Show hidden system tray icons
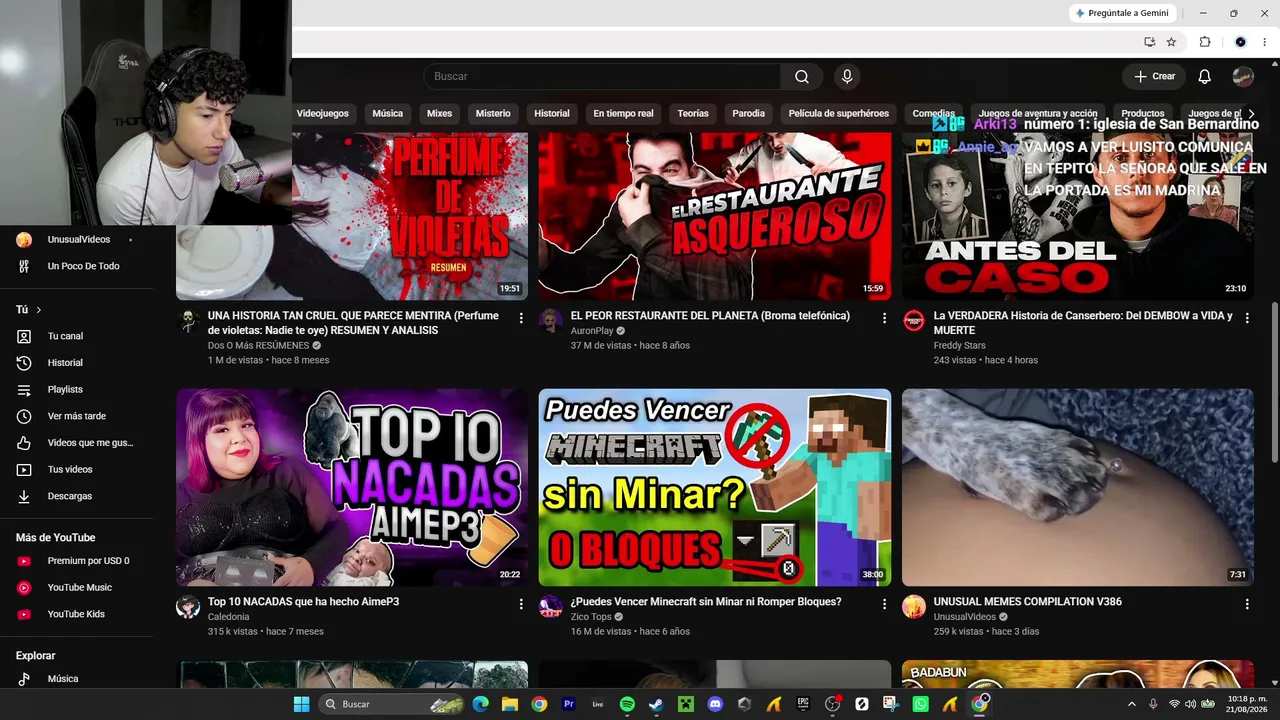The width and height of the screenshot is (1280, 720). point(1132,704)
